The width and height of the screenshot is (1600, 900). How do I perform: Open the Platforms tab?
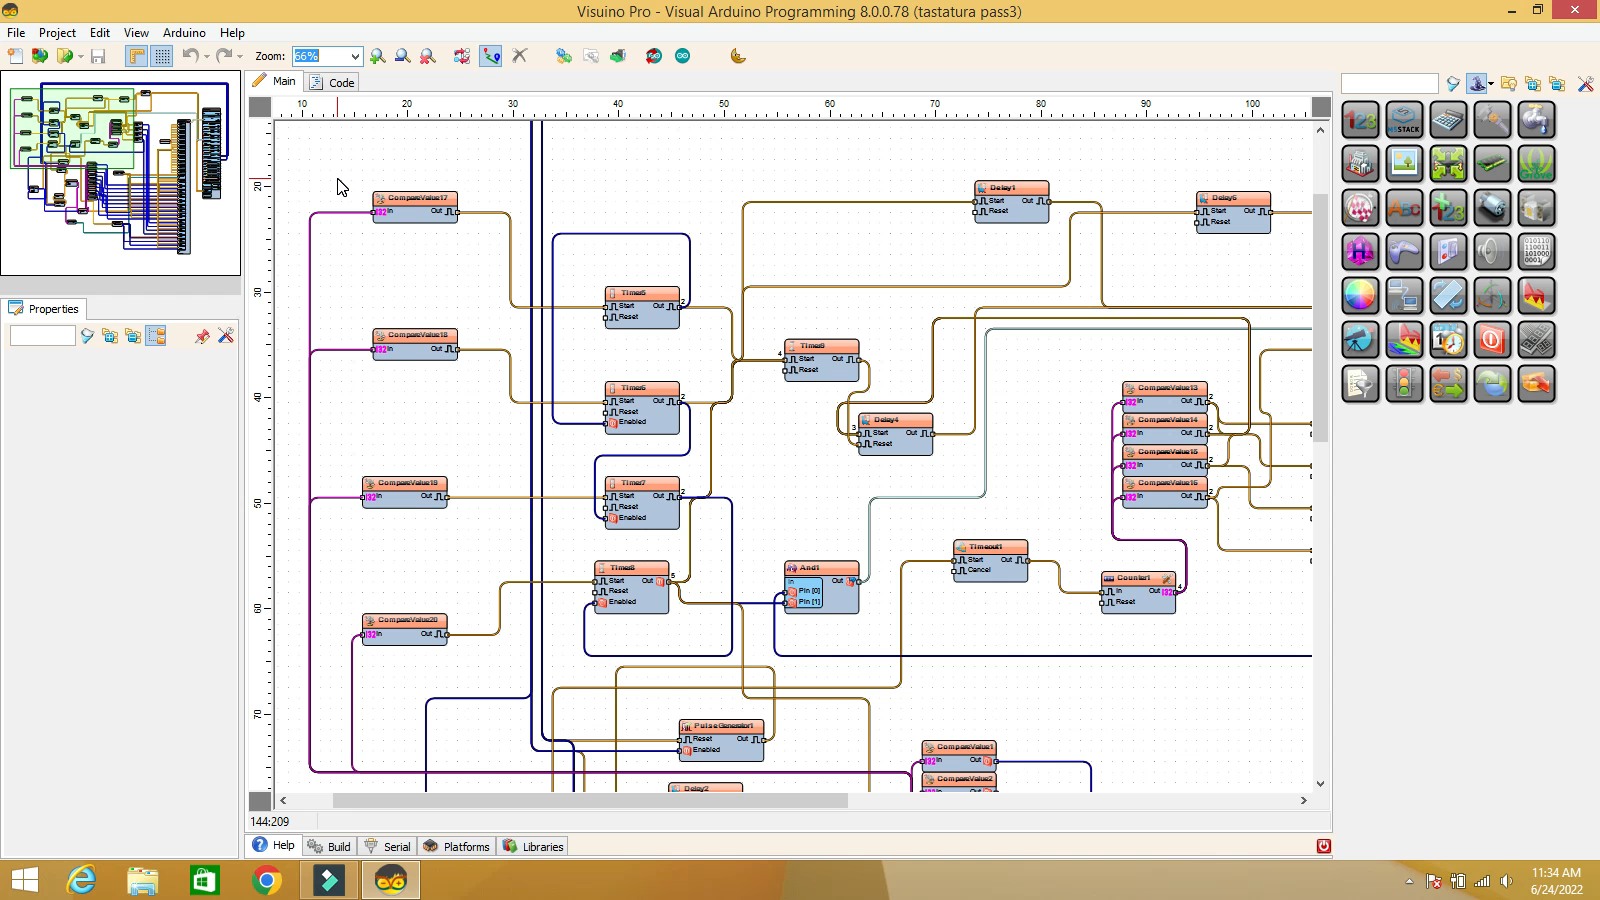(457, 846)
